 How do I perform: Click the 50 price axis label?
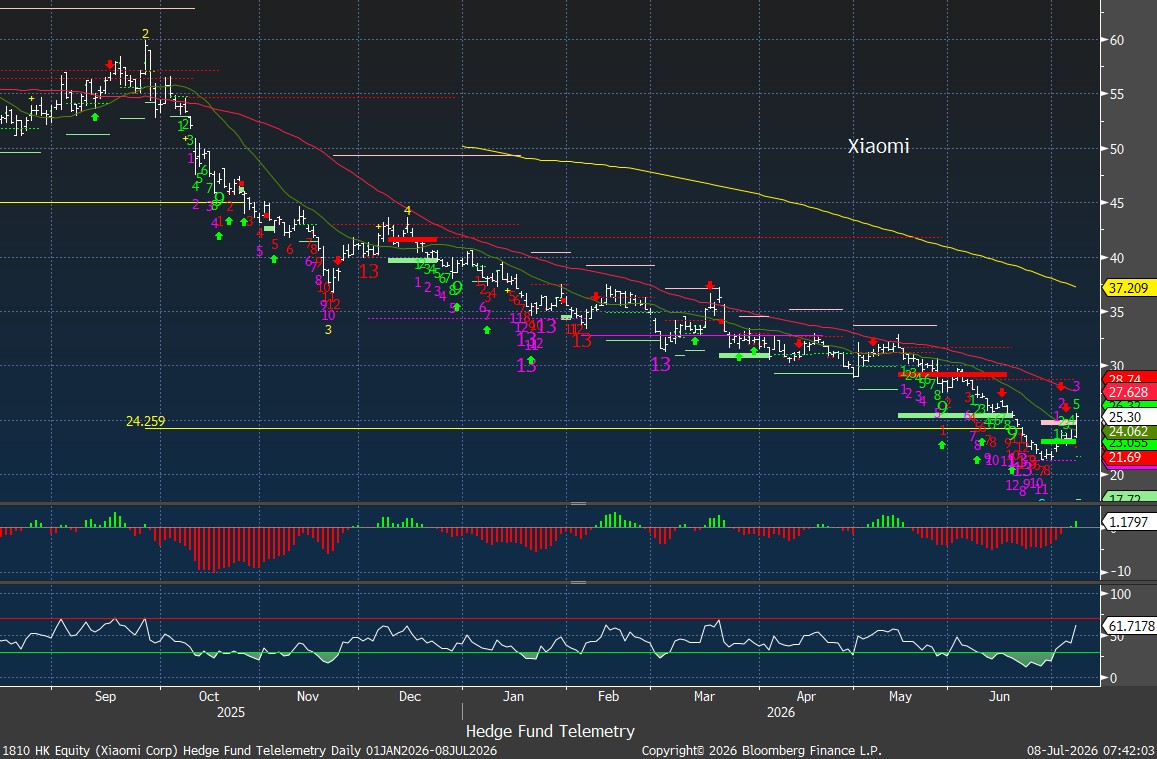(1116, 149)
